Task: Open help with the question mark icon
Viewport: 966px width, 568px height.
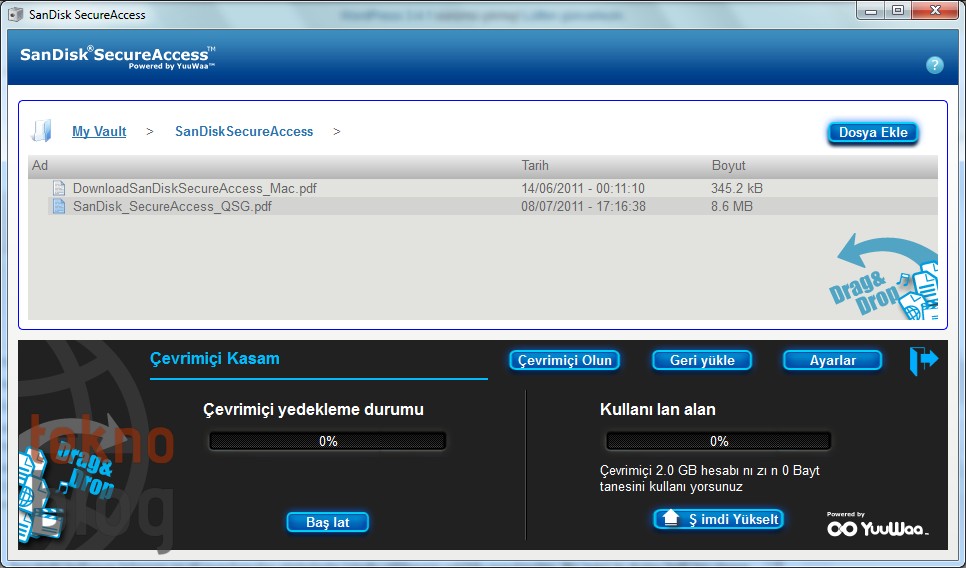Action: (x=934, y=65)
